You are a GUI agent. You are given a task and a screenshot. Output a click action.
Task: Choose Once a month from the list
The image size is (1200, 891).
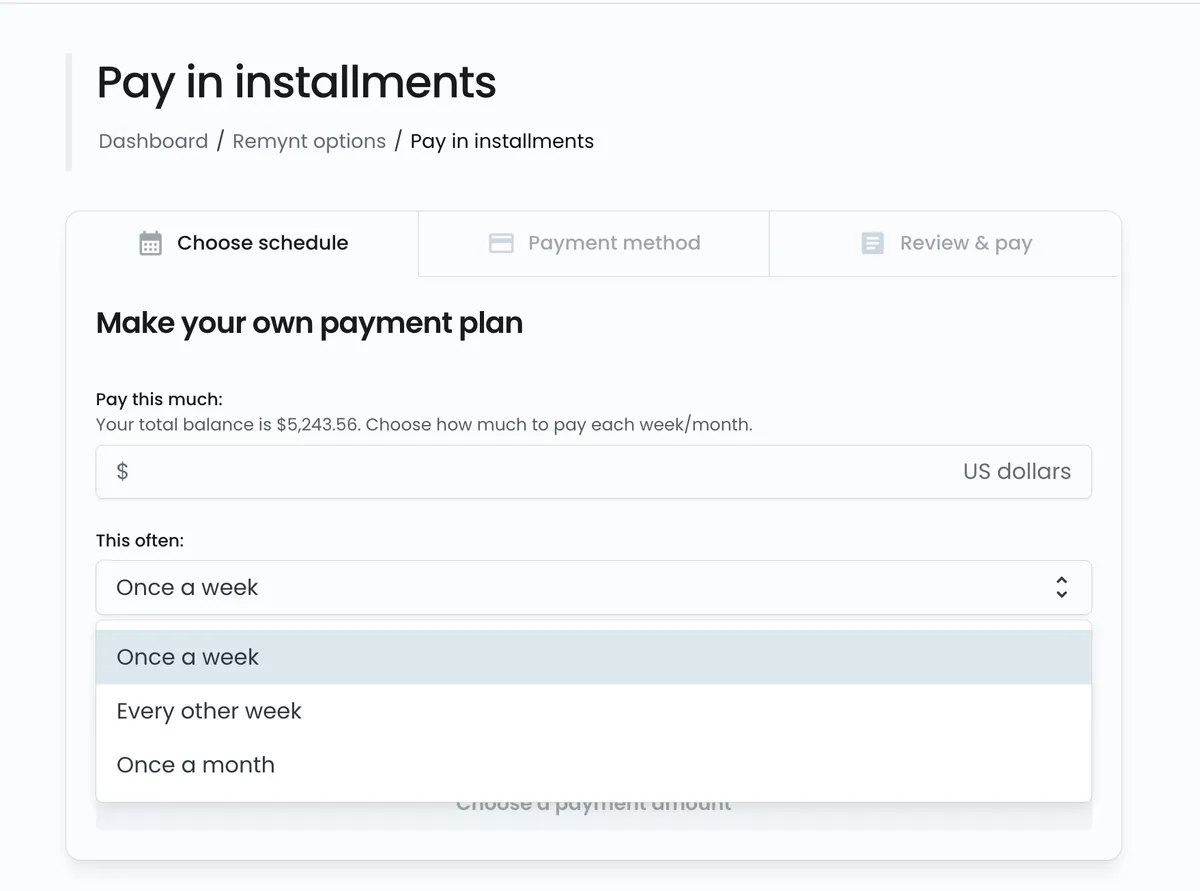195,764
